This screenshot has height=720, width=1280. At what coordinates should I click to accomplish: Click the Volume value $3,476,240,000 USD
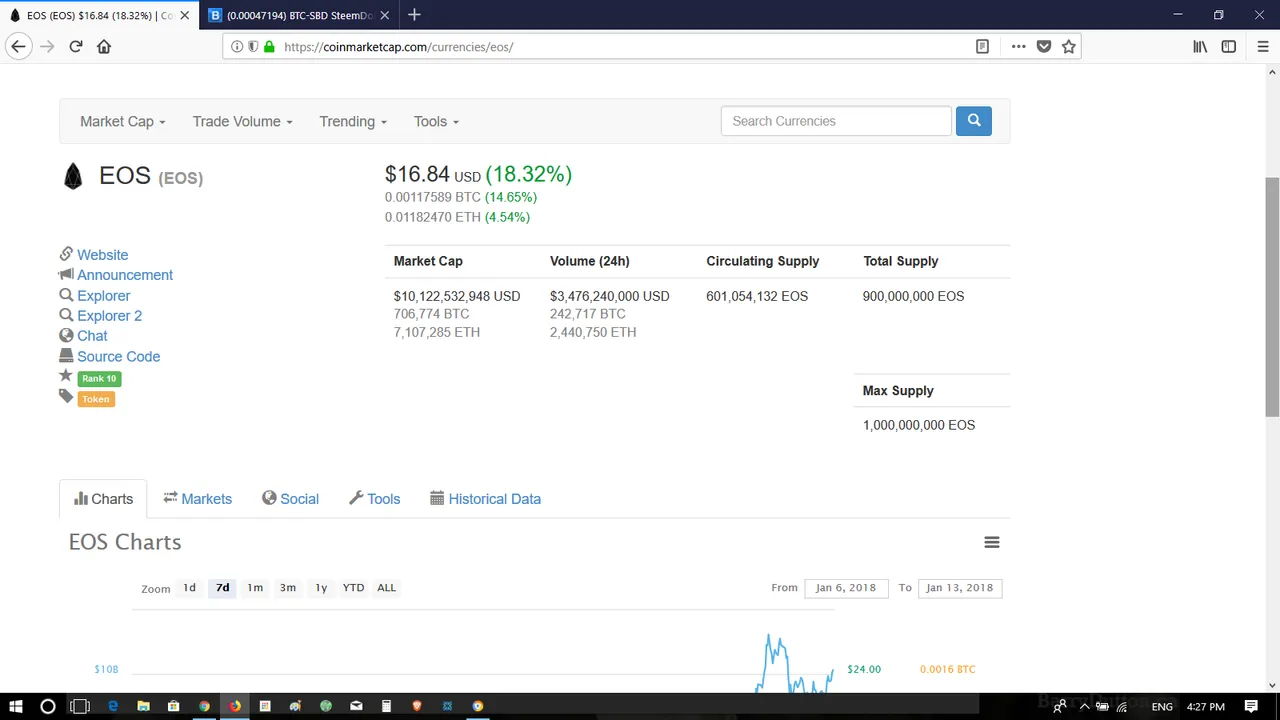(x=609, y=296)
